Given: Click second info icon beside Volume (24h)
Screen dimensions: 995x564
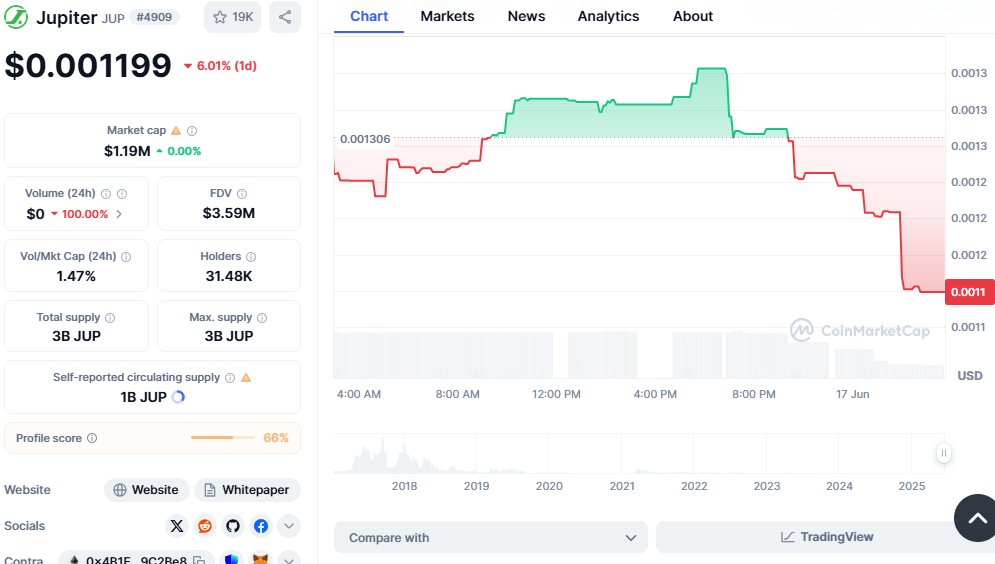Looking at the screenshot, I should [122, 193].
